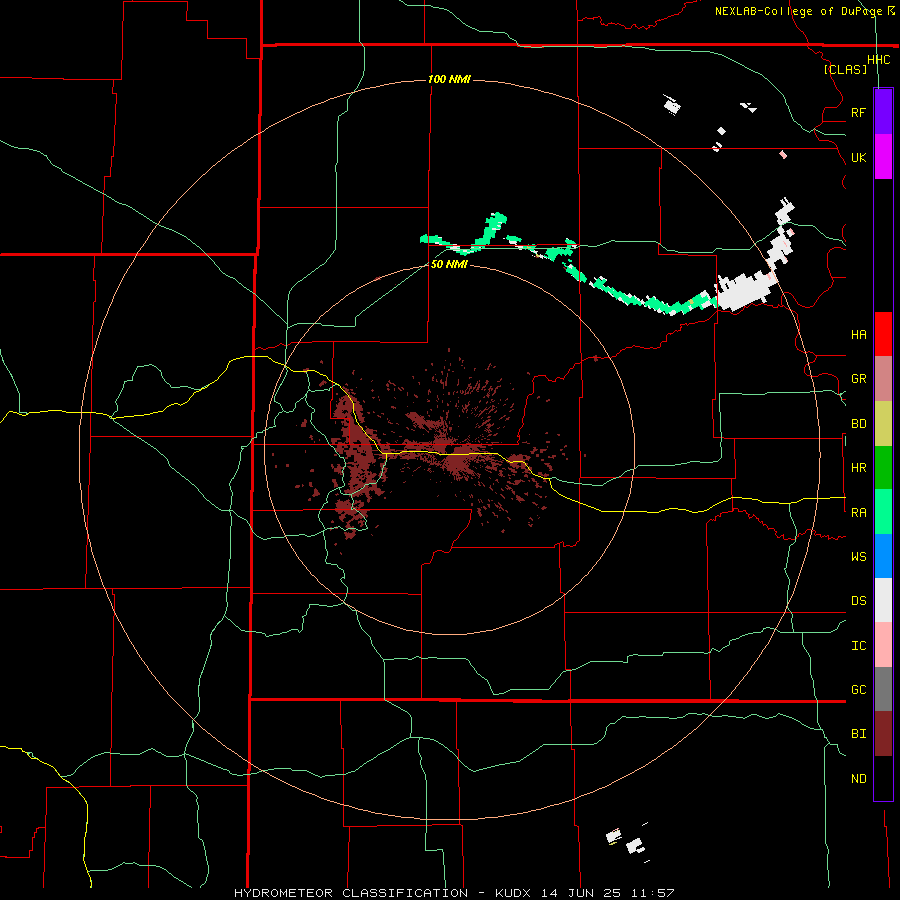The width and height of the screenshot is (900, 900).
Task: Click the HR legend label
Action: pyautogui.click(x=858, y=468)
